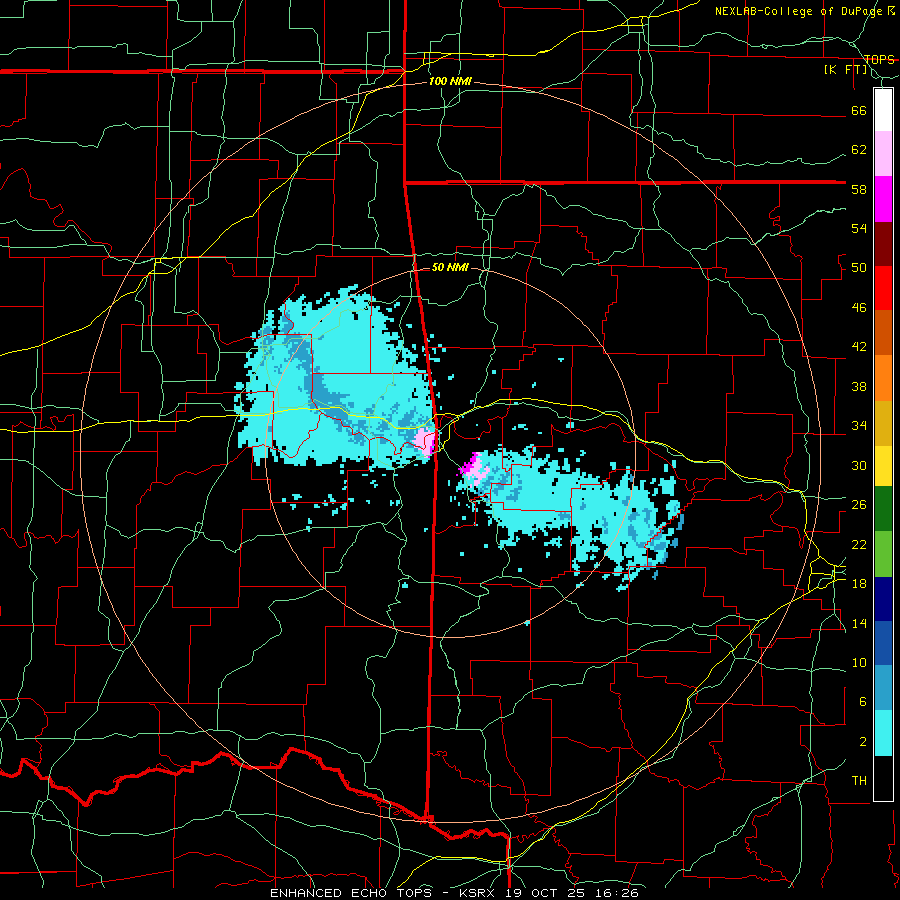Click the legend value "14"
The width and height of the screenshot is (900, 900).
[859, 623]
